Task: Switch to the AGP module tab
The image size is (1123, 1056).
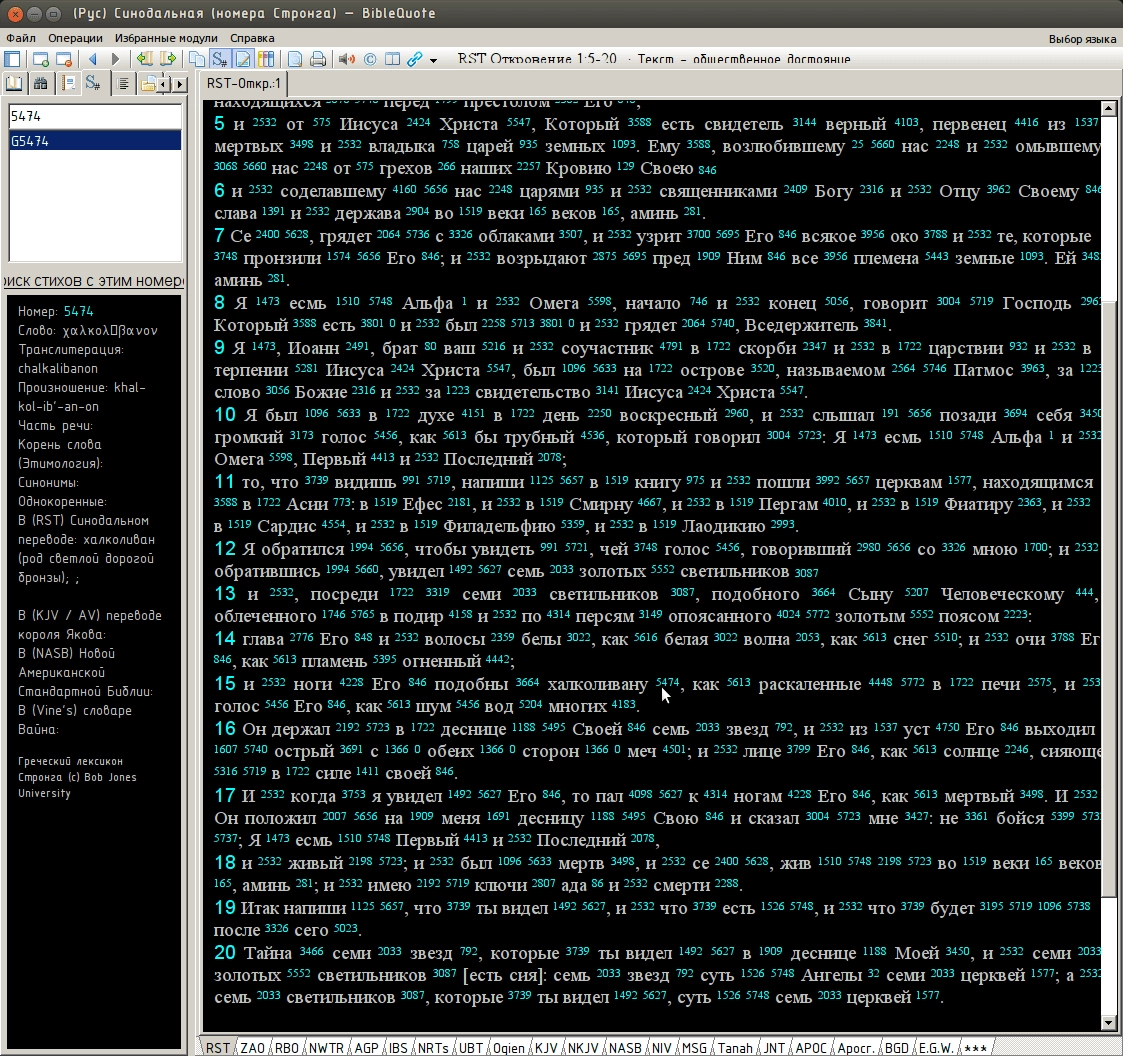Action: [366, 1047]
